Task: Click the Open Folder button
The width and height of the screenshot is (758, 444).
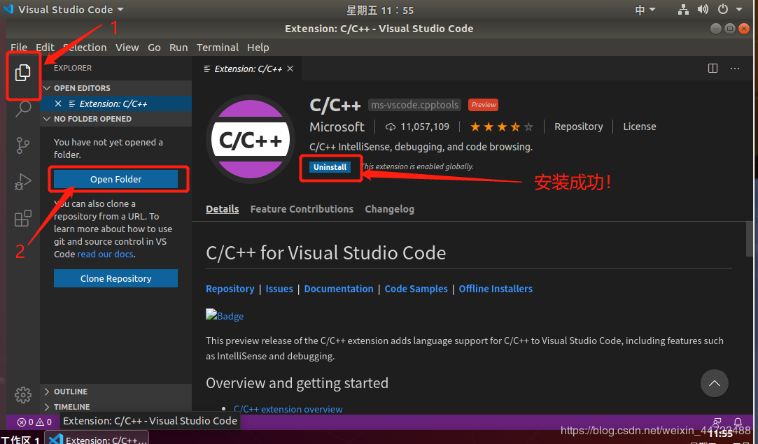Action: 116,179
